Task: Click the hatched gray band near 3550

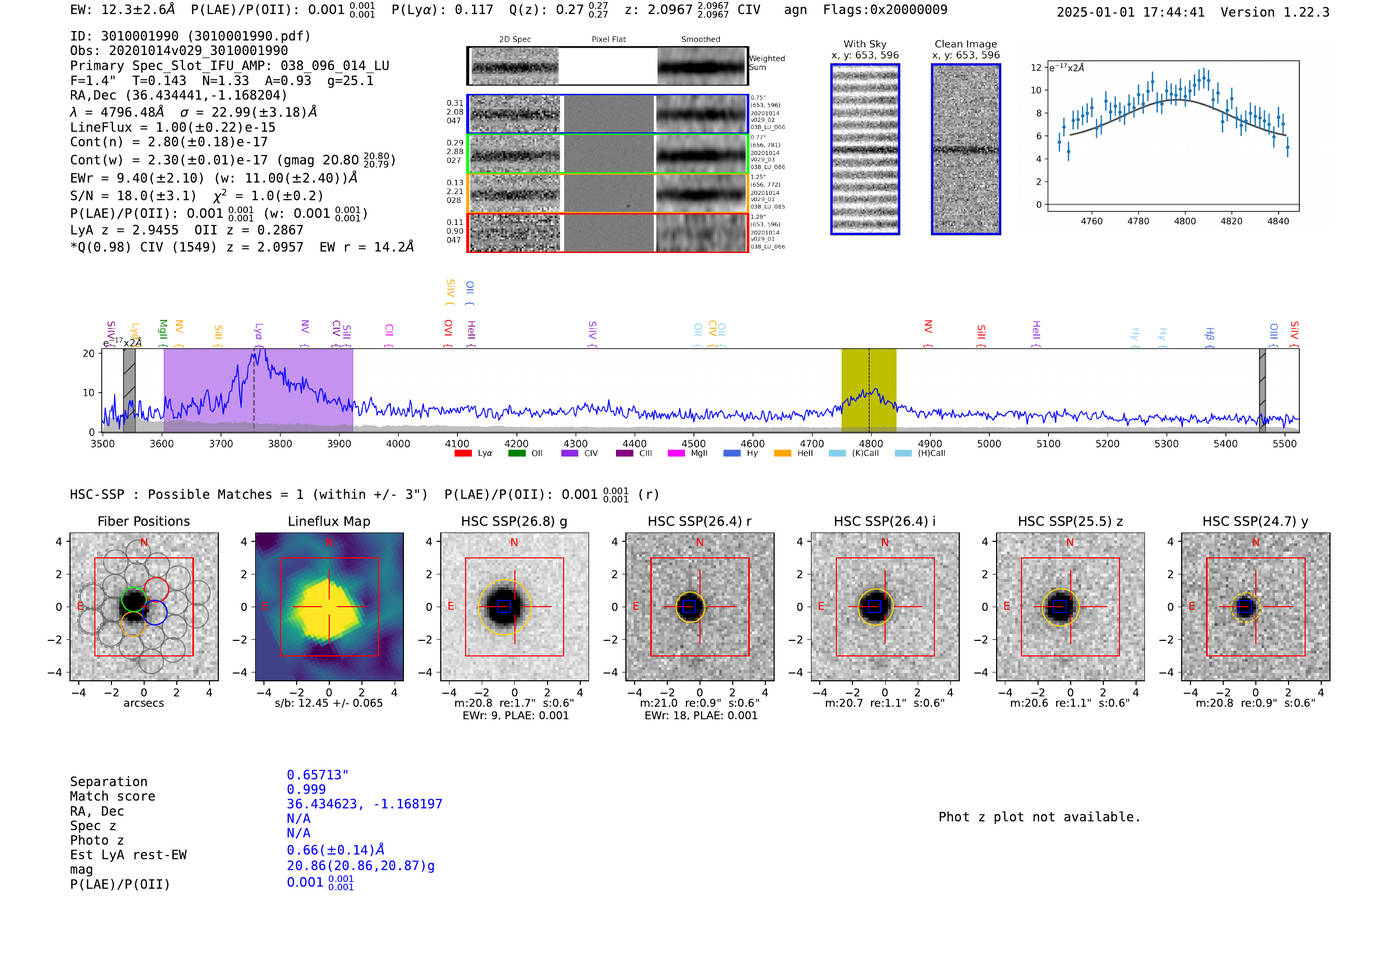Action: tap(129, 390)
